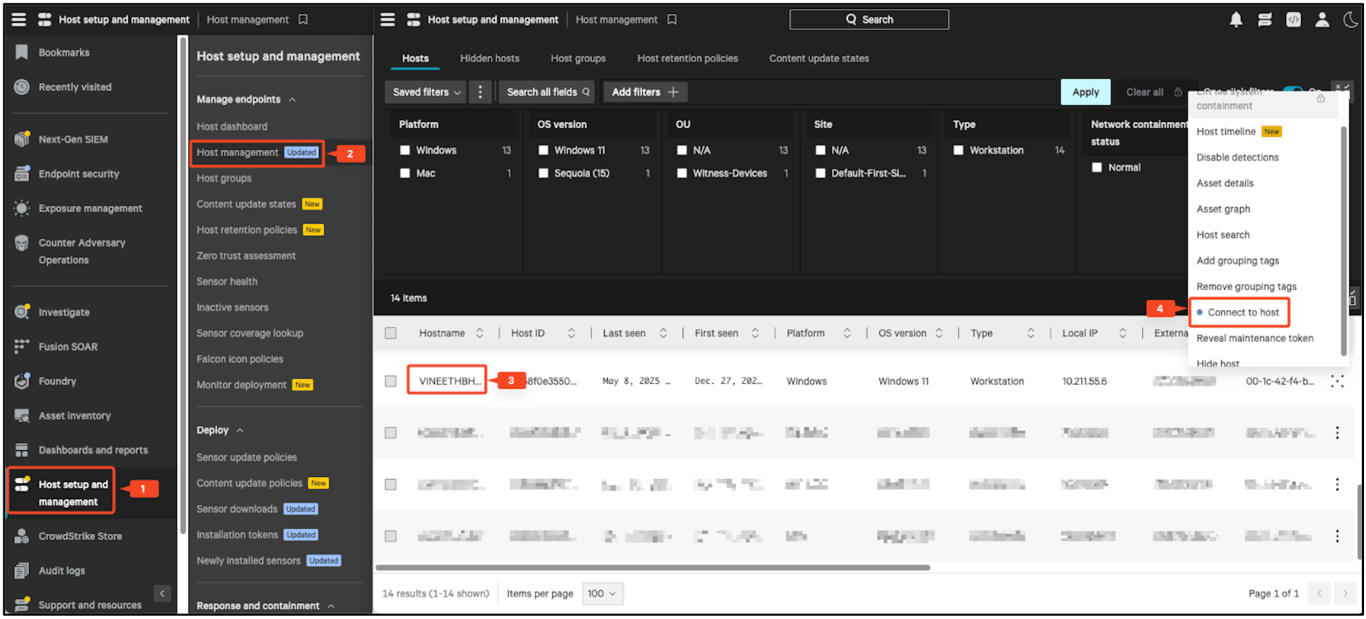This screenshot has width=1366, height=619.
Task: Open hamburger menu in left pane header
Action: [19, 19]
